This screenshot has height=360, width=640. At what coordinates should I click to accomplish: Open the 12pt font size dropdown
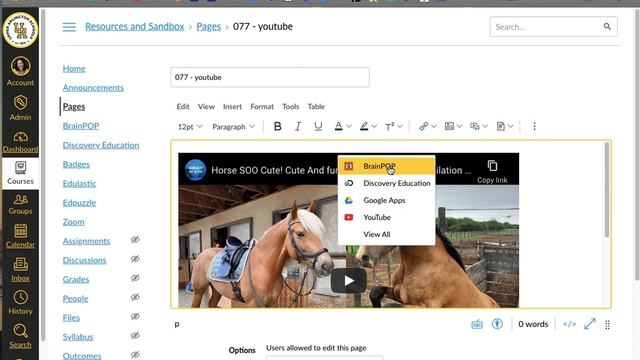click(190, 127)
